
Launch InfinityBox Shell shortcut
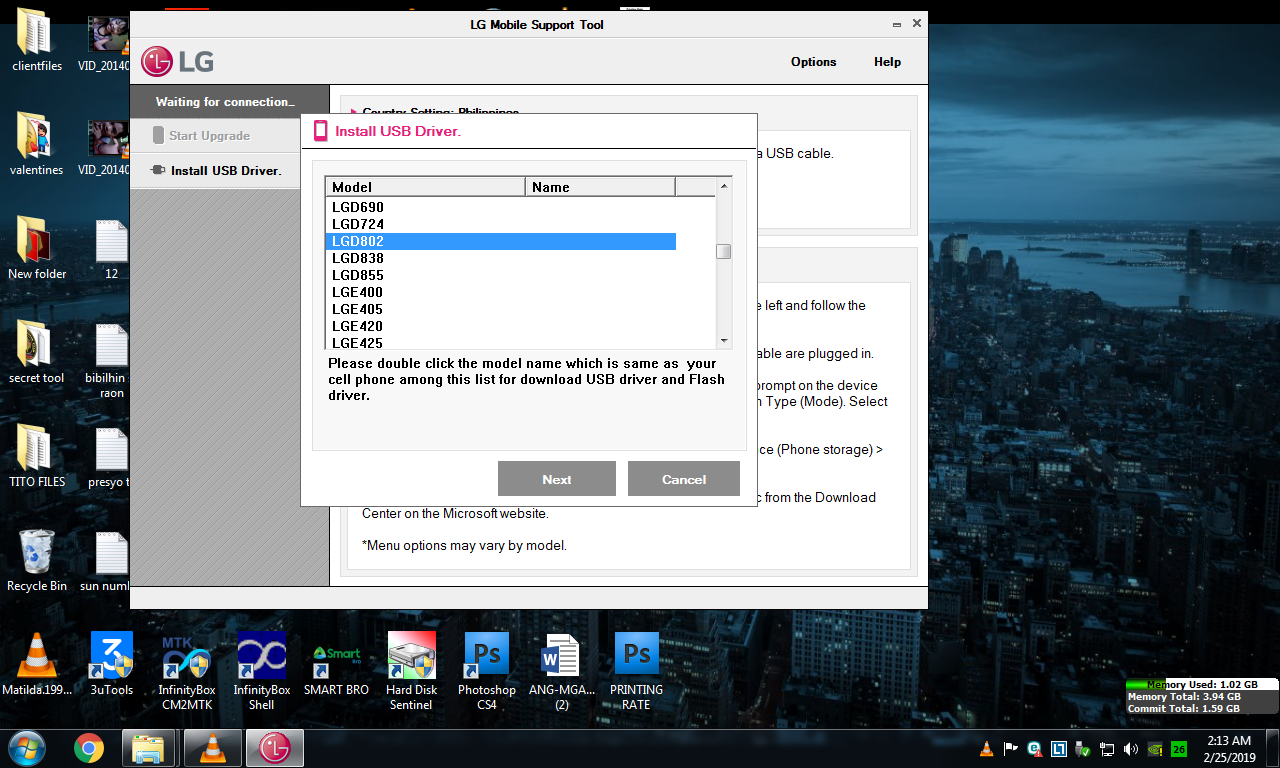coord(261,672)
